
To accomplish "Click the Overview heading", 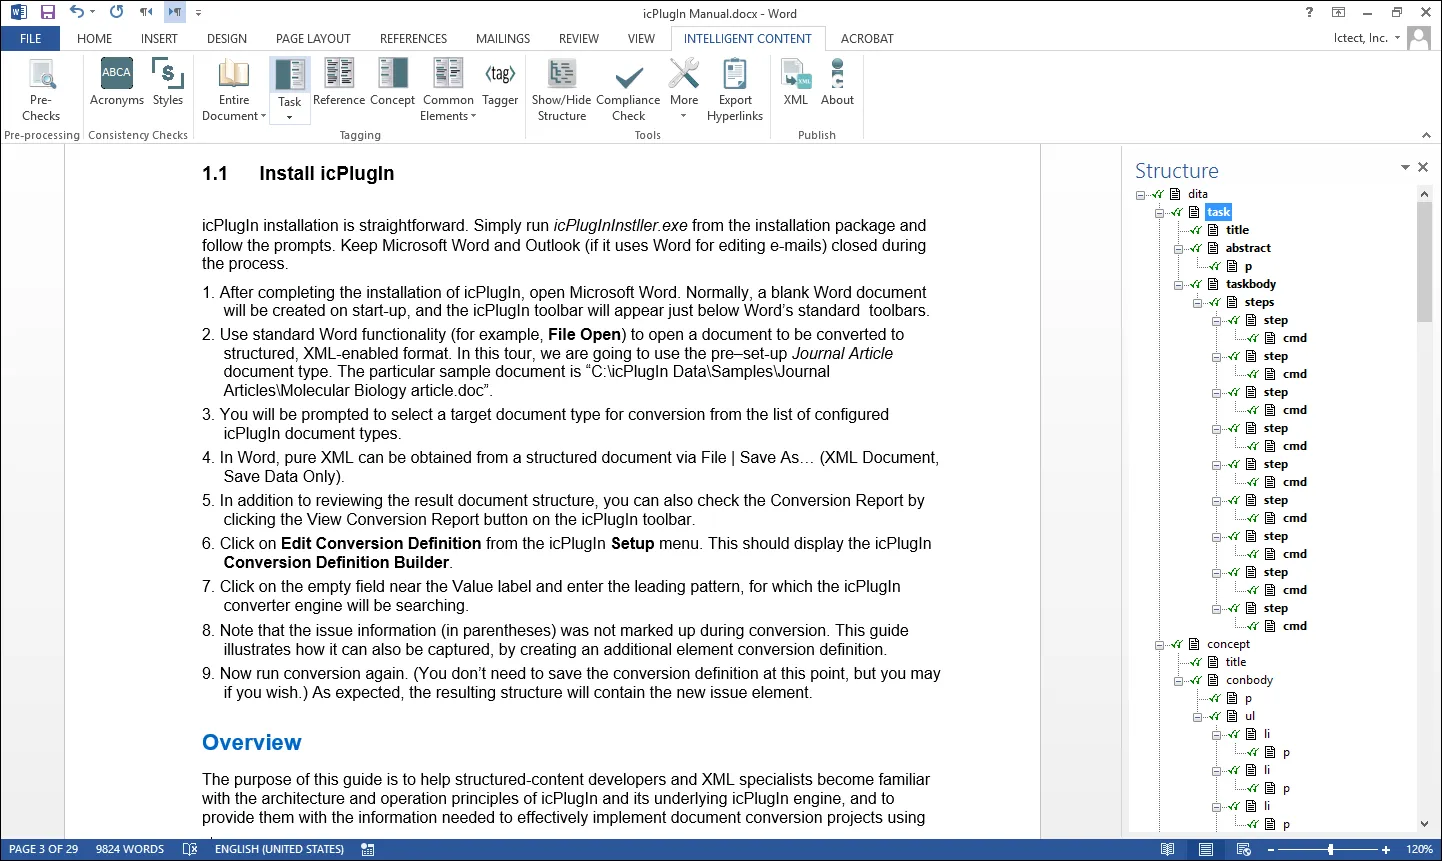I will [252, 742].
